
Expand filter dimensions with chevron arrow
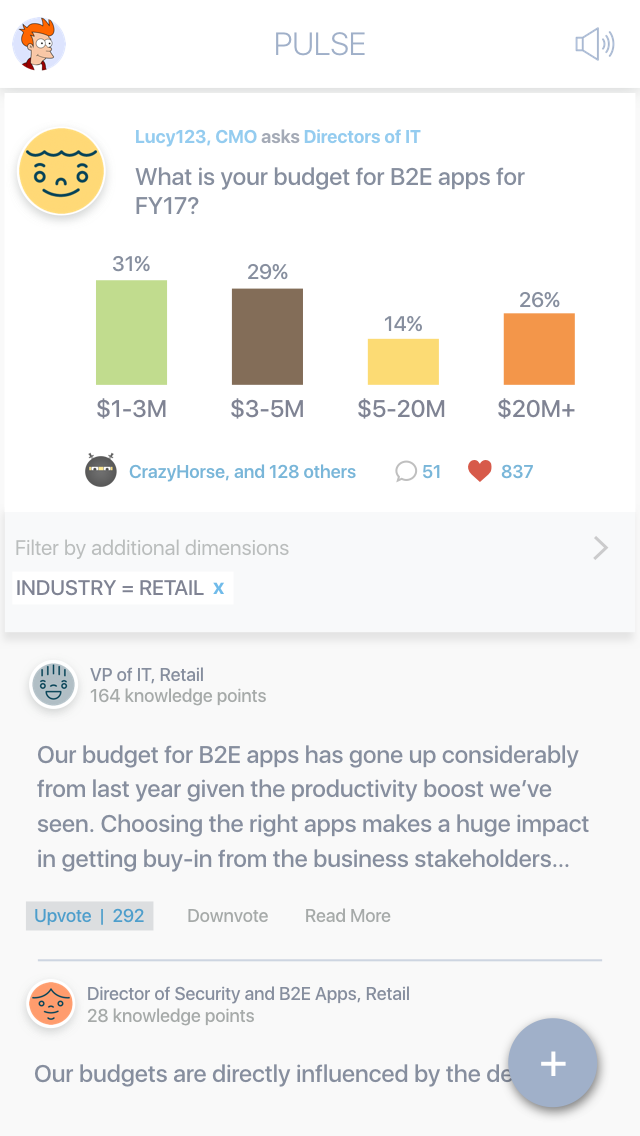(x=600, y=548)
